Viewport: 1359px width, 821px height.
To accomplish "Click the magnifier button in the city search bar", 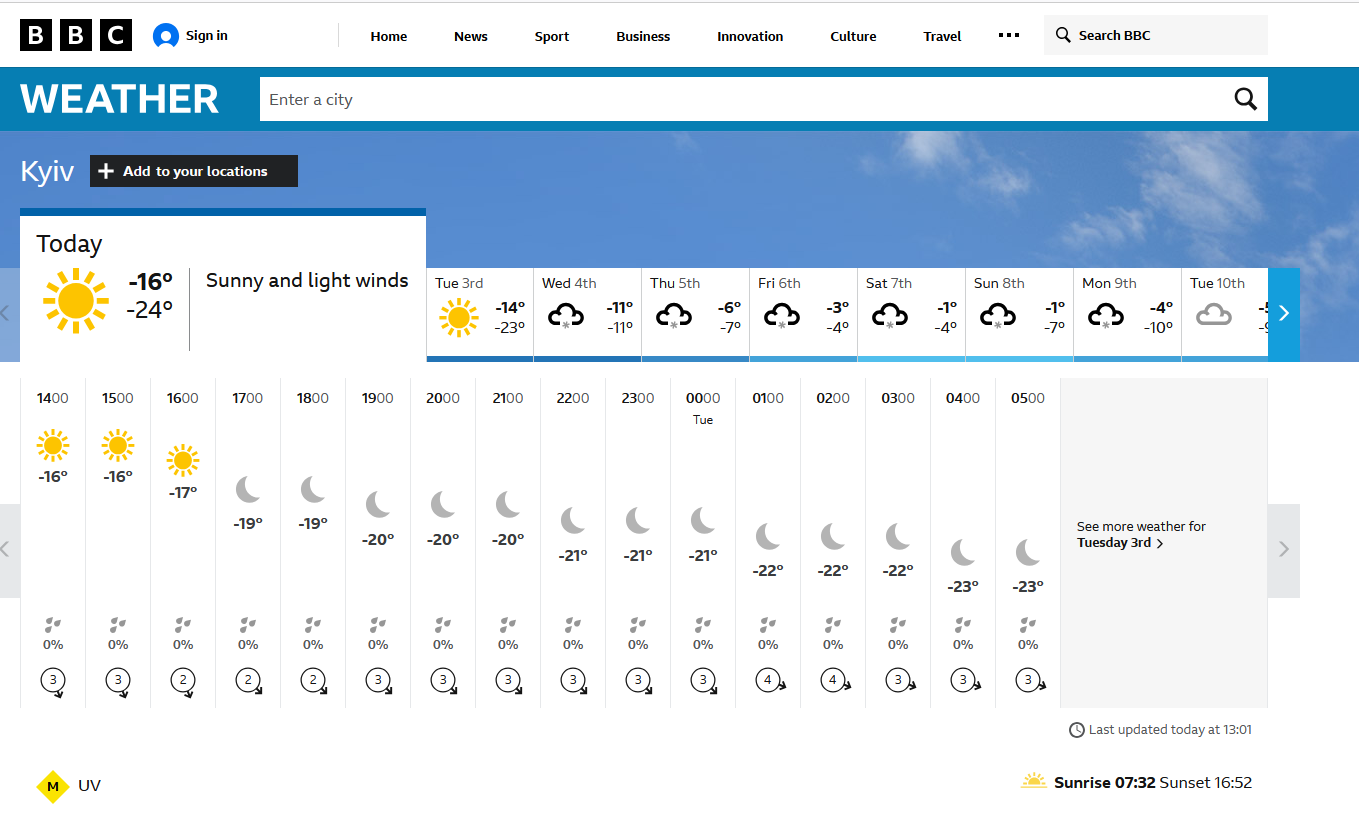I will [1245, 99].
